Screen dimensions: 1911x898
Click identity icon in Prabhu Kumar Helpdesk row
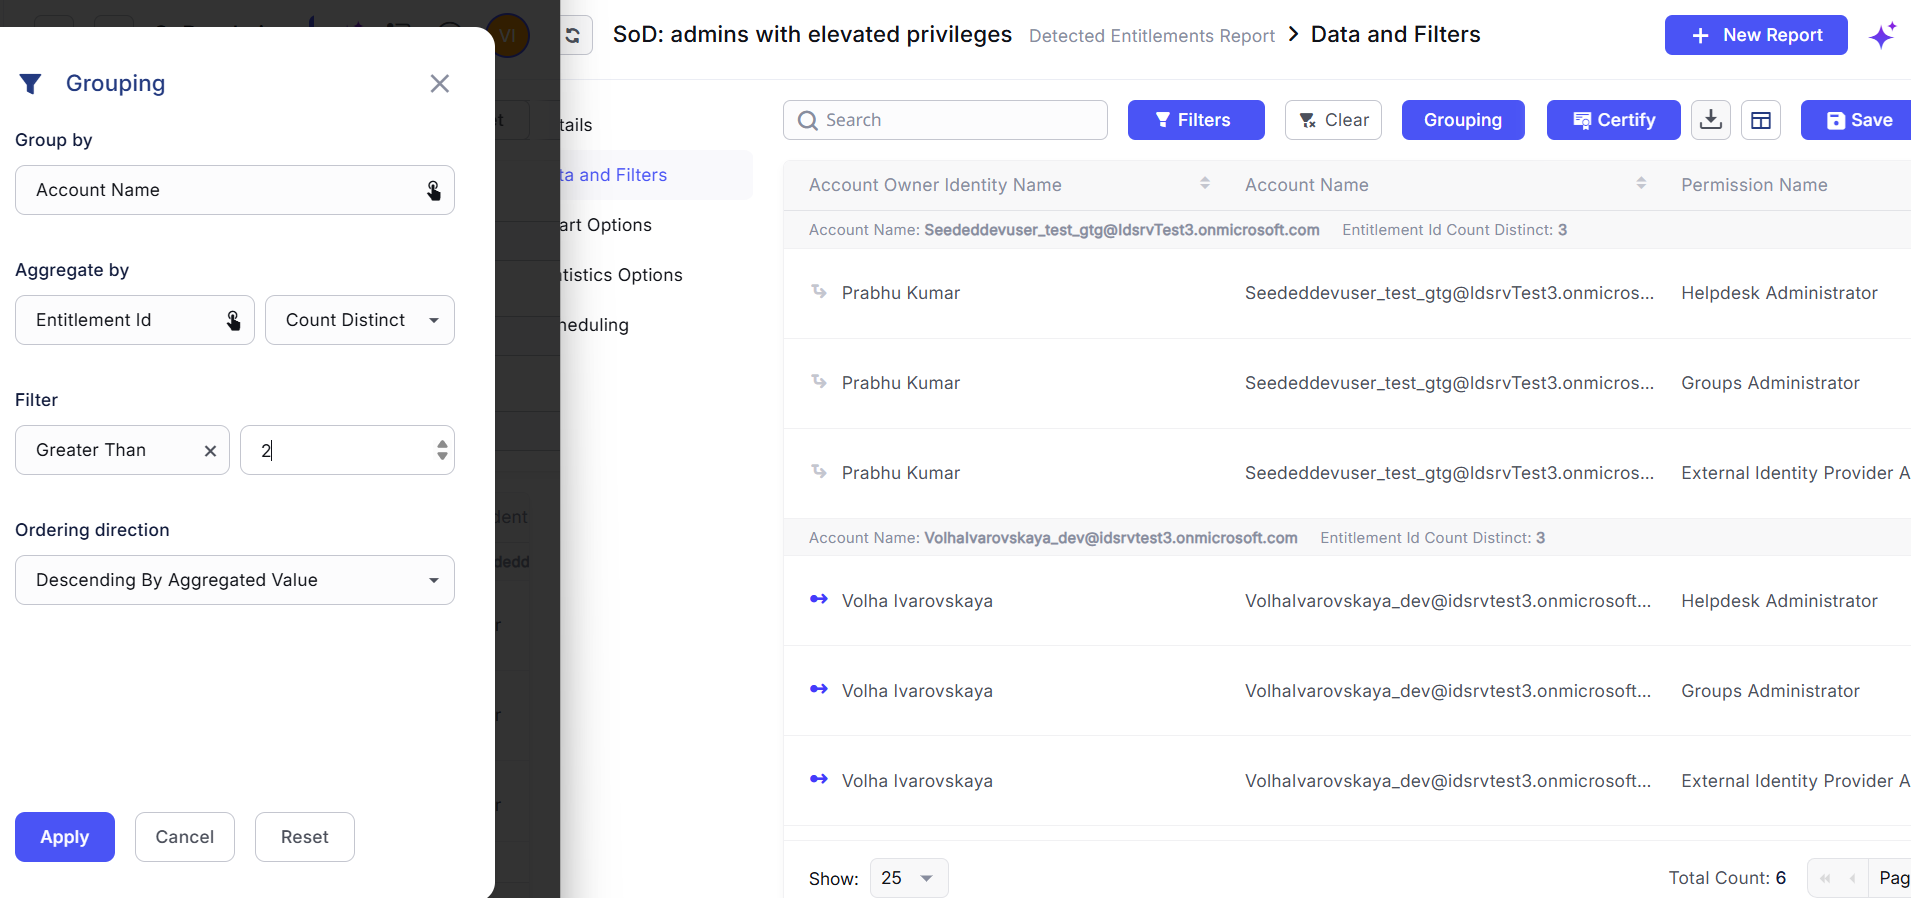(819, 291)
